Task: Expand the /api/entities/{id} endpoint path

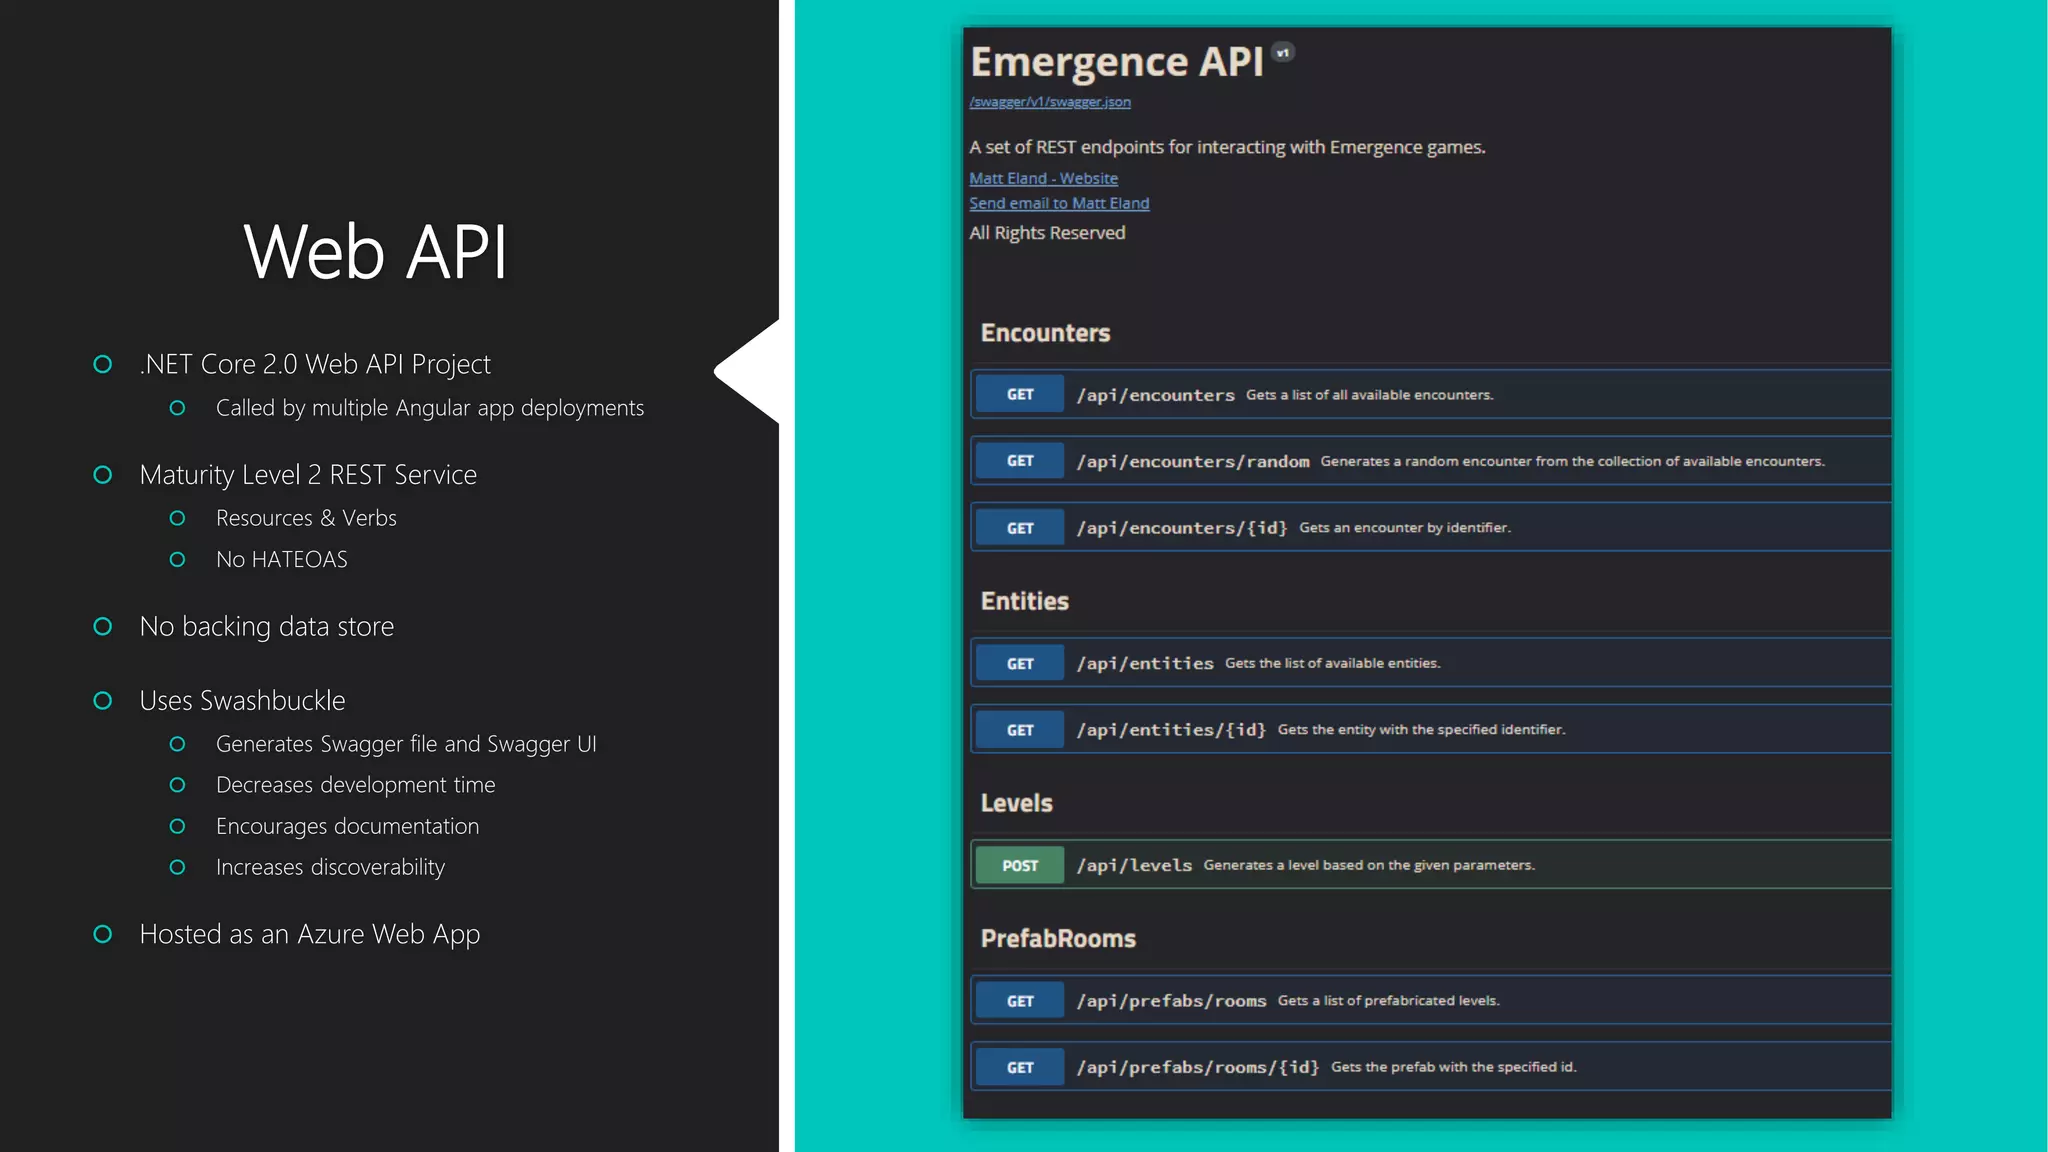Action: [x=1171, y=730]
